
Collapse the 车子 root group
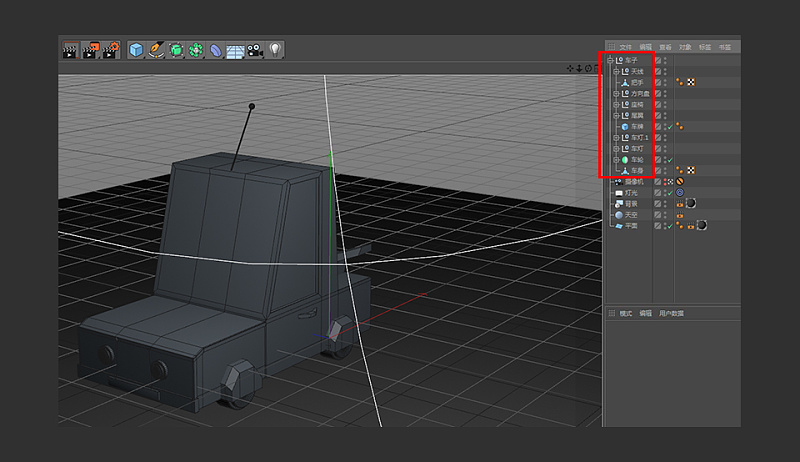[x=610, y=60]
